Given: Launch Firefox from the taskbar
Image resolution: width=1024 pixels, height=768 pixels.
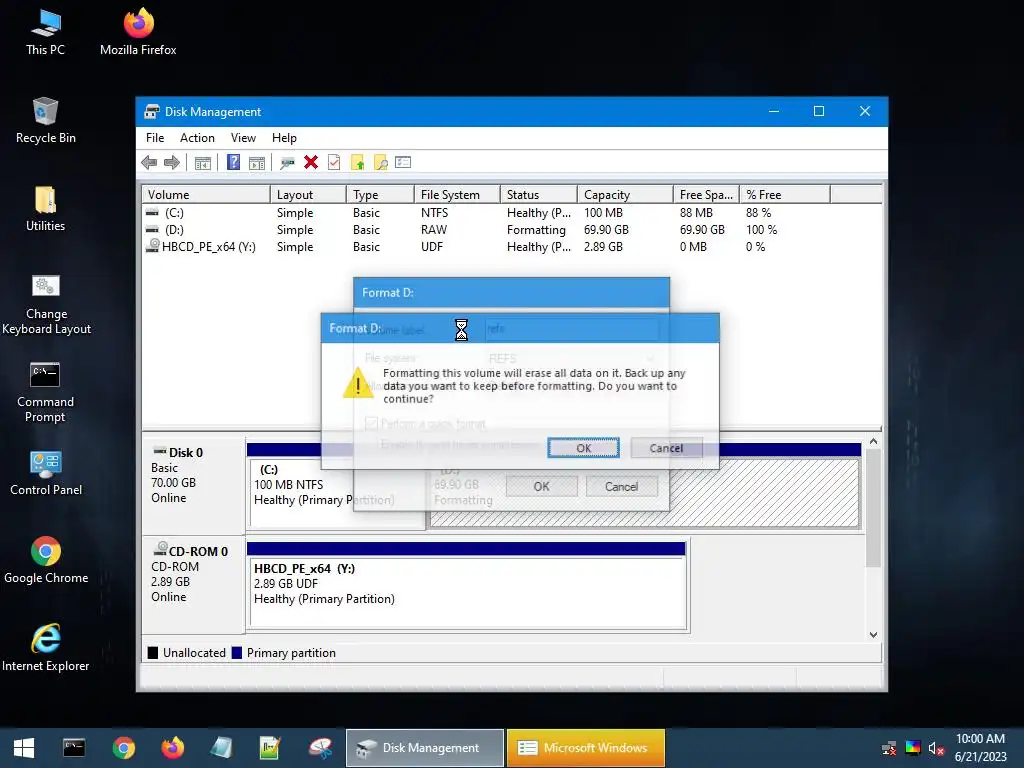Looking at the screenshot, I should coord(172,748).
